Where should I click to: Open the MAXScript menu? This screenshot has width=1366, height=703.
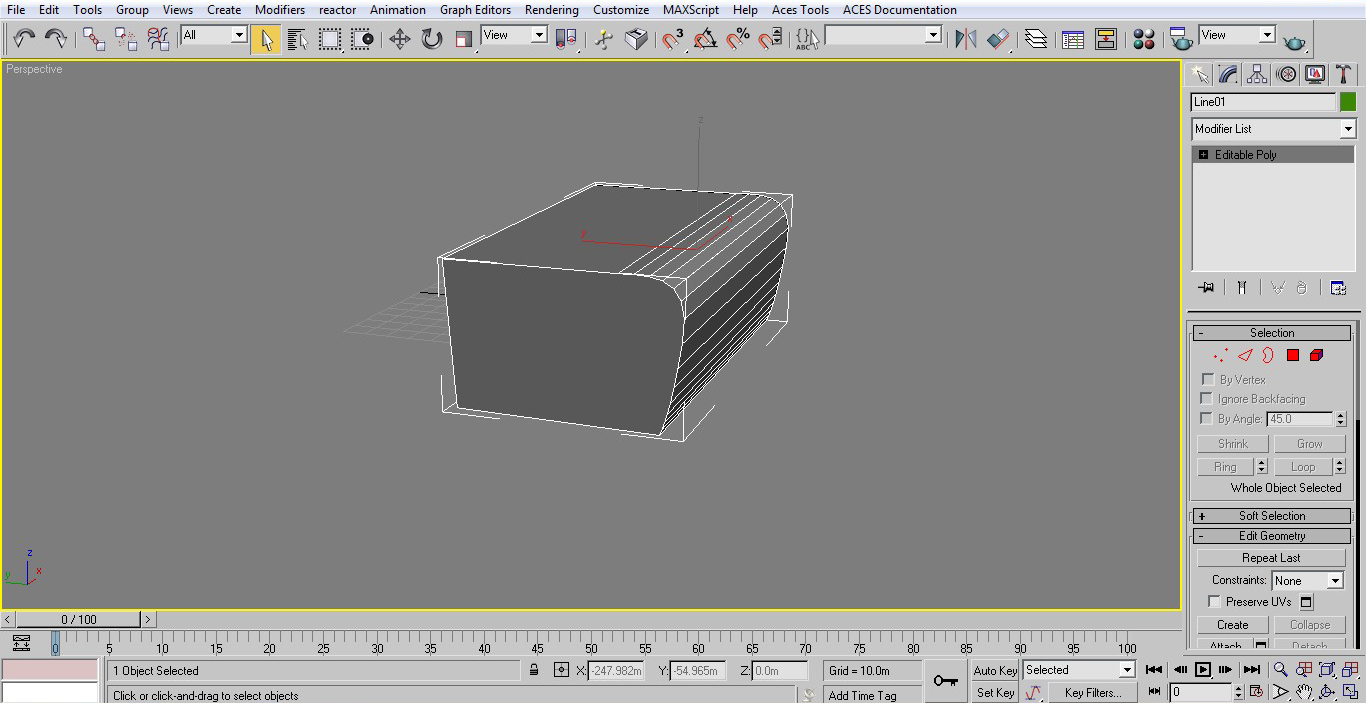tap(691, 10)
